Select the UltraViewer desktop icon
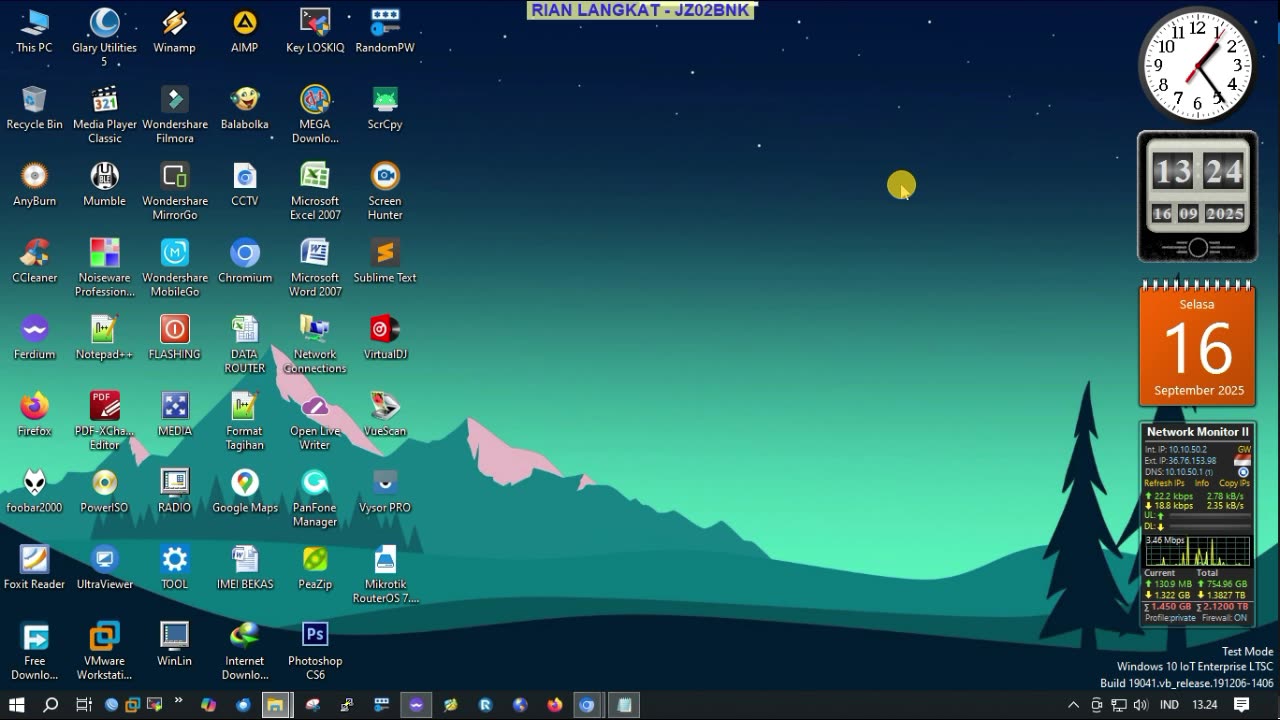 (x=104, y=568)
